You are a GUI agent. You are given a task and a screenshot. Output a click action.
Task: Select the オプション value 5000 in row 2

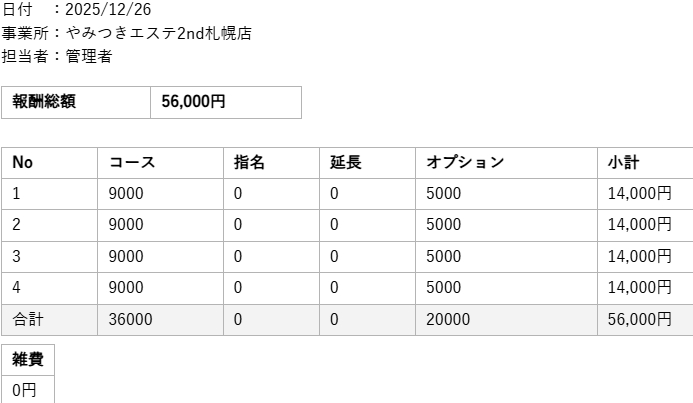coord(444,225)
